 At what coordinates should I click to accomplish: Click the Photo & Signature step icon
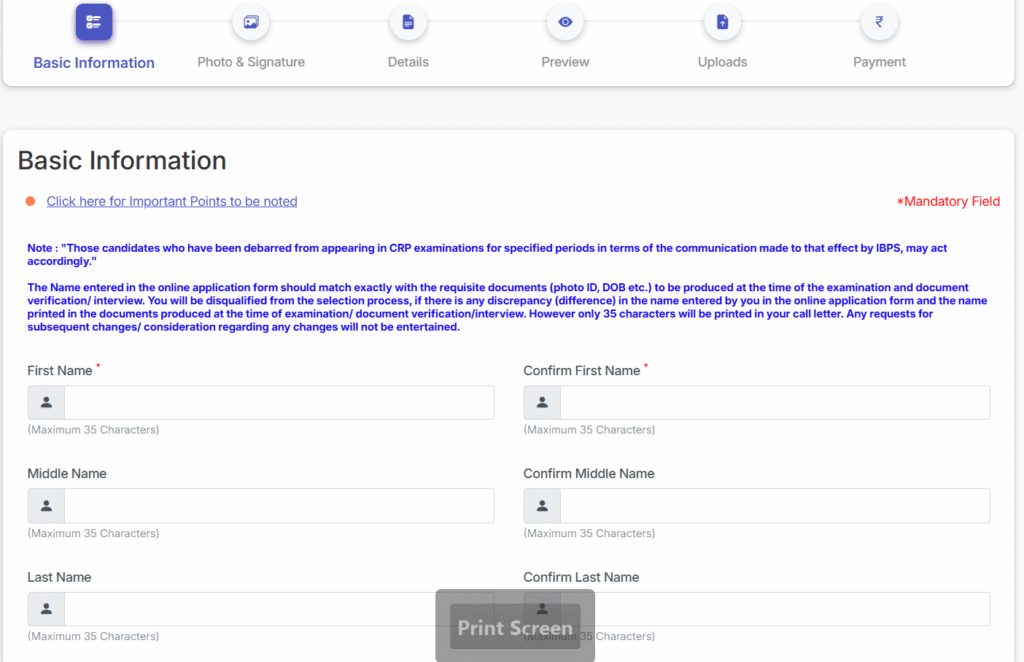[x=251, y=22]
